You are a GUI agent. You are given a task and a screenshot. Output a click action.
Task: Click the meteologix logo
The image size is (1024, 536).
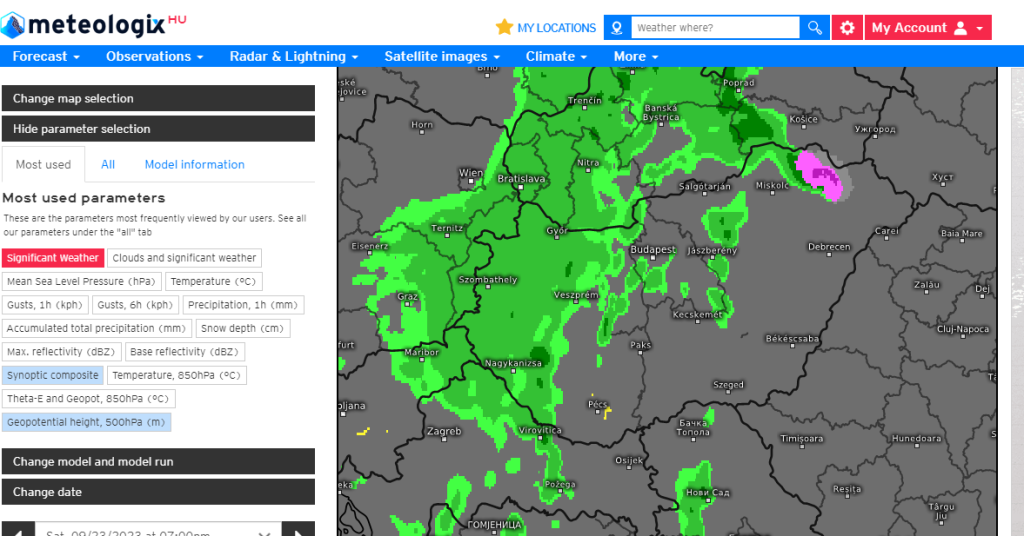pyautogui.click(x=96, y=26)
